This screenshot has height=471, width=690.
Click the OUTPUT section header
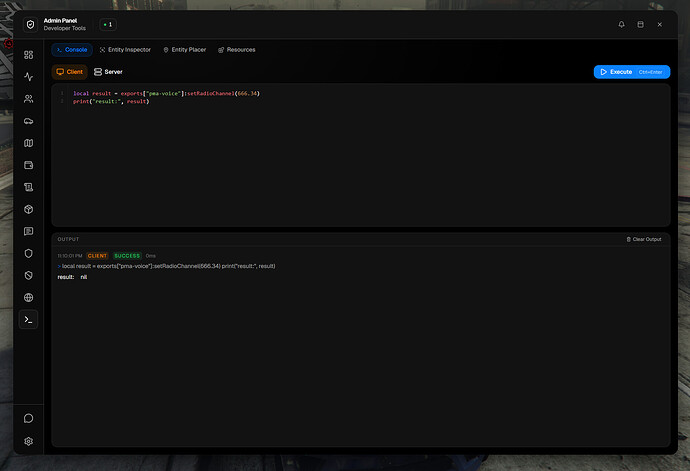tap(68, 239)
